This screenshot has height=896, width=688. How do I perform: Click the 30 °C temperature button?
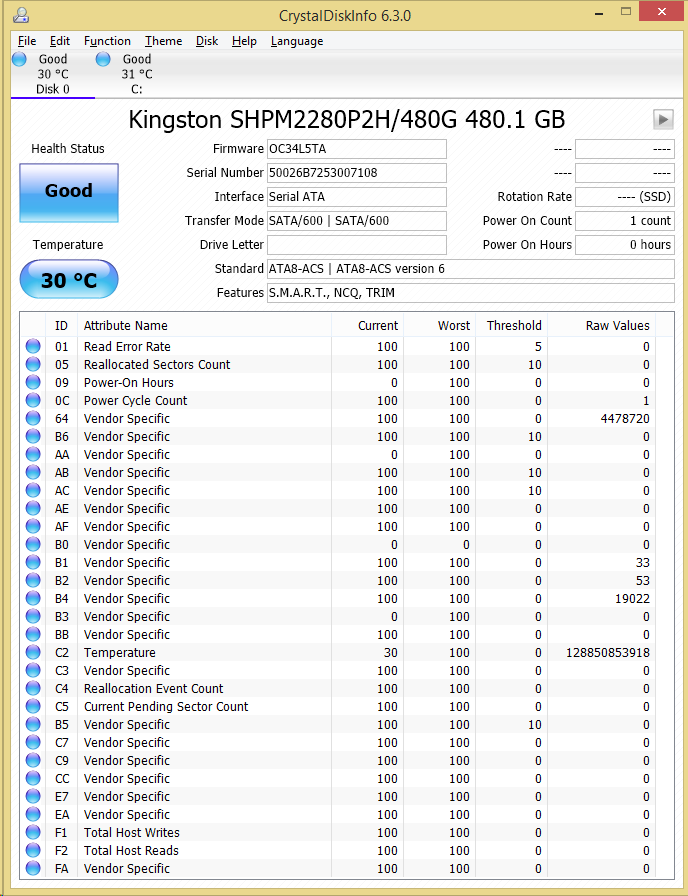click(69, 280)
